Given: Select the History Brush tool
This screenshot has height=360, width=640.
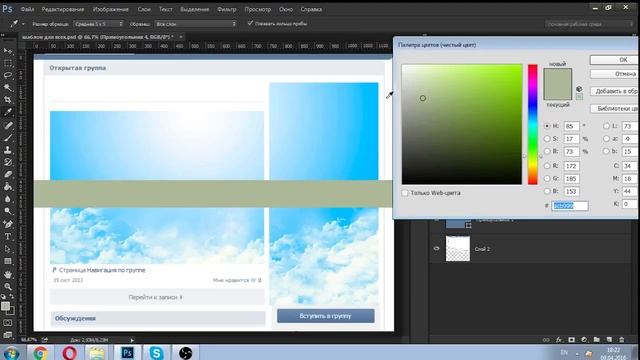Looking at the screenshot, I should 8,162.
